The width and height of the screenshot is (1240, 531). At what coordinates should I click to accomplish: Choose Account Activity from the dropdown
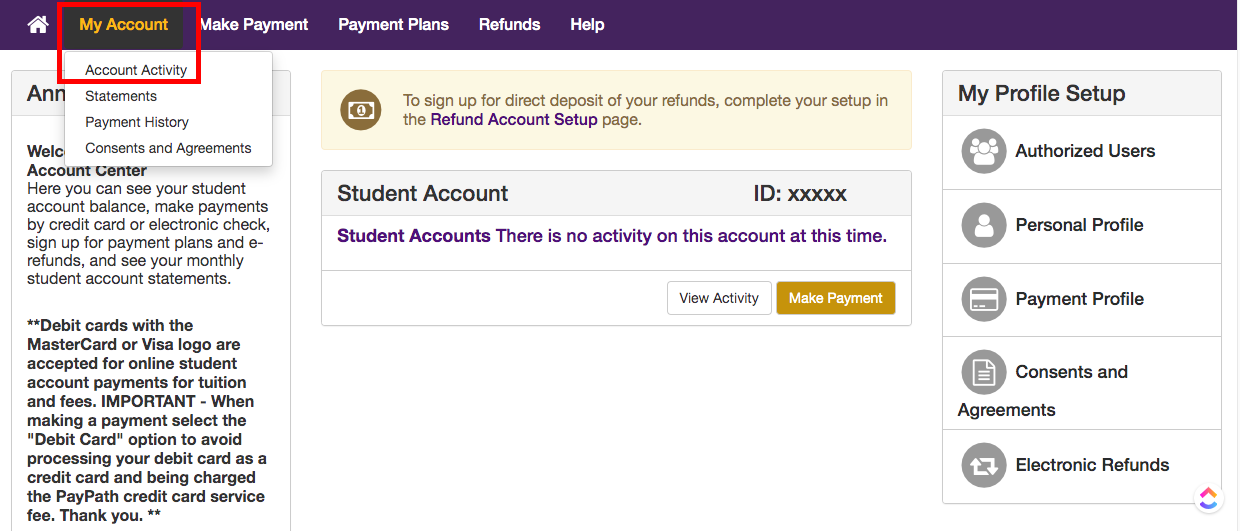(x=136, y=70)
